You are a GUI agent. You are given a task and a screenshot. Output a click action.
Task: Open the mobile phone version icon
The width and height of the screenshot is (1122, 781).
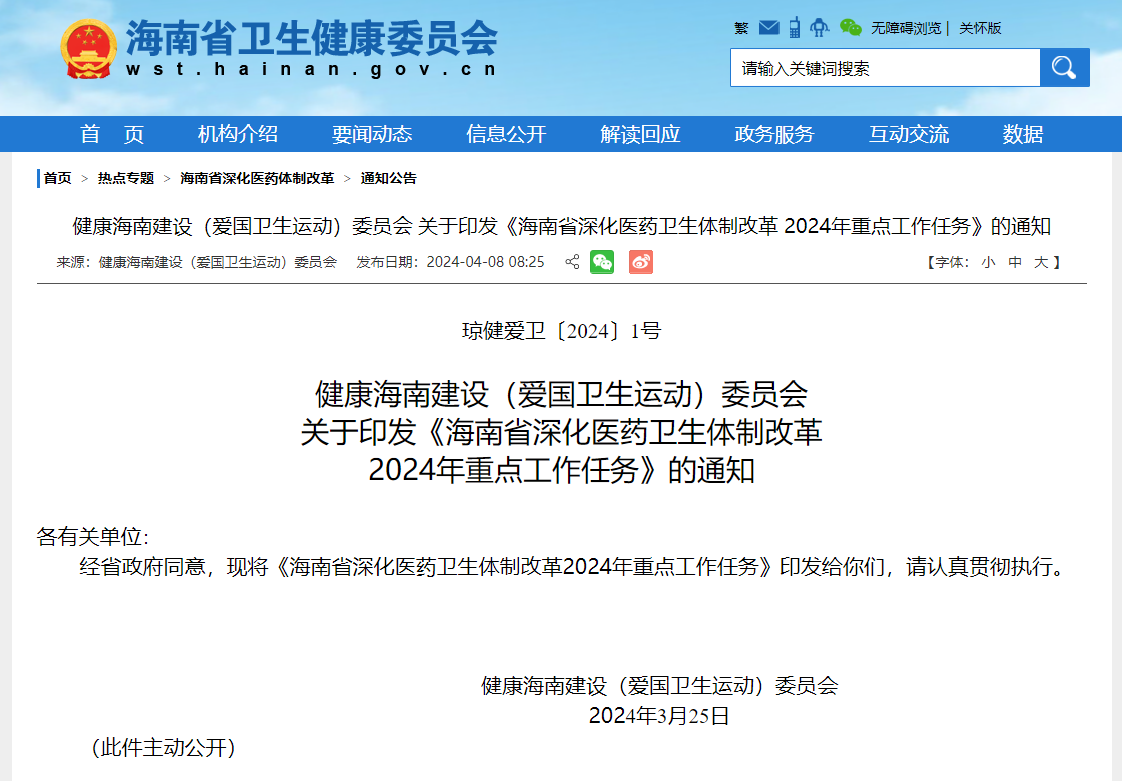(x=794, y=27)
